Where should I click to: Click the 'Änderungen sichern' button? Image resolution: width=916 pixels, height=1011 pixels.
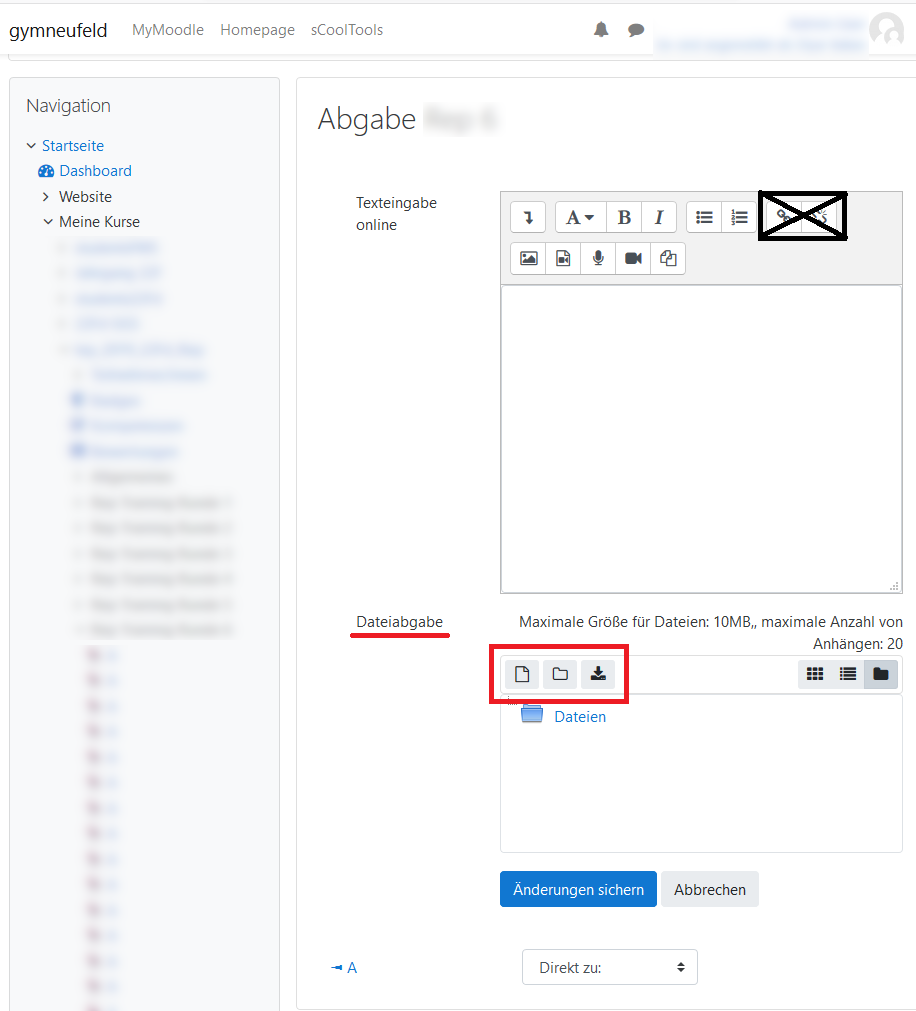pos(578,889)
